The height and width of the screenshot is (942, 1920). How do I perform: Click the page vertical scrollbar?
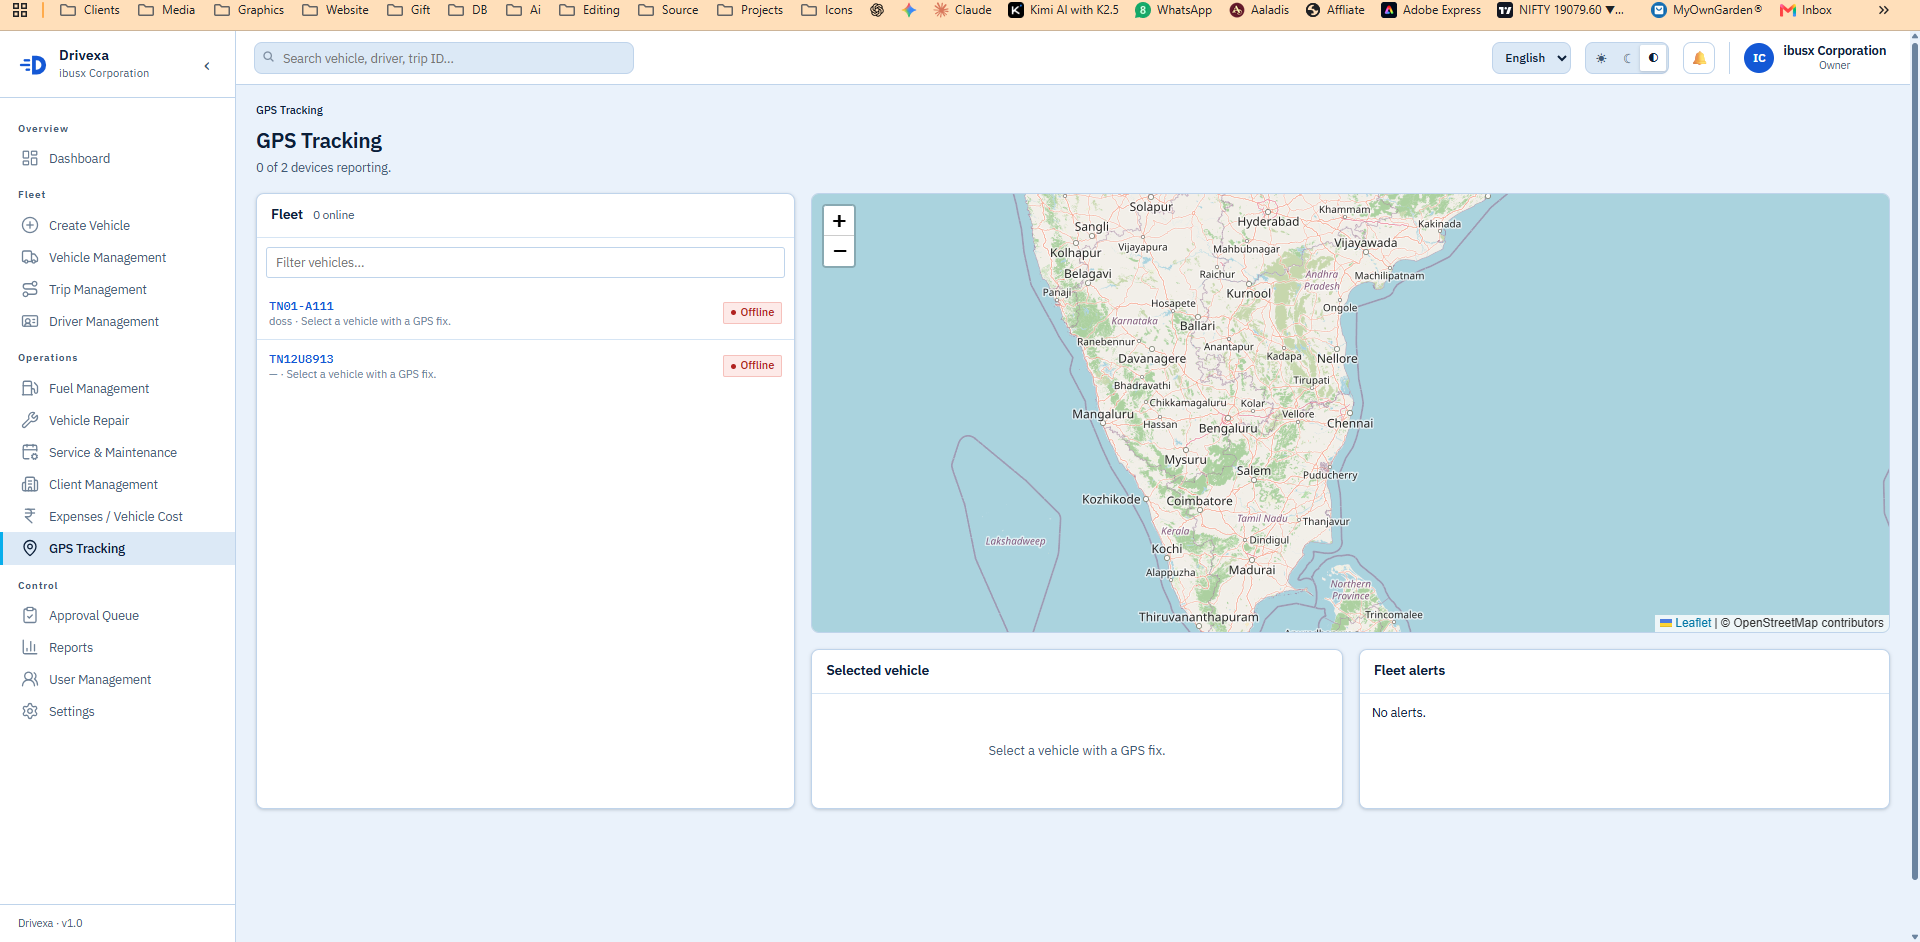point(1914,460)
